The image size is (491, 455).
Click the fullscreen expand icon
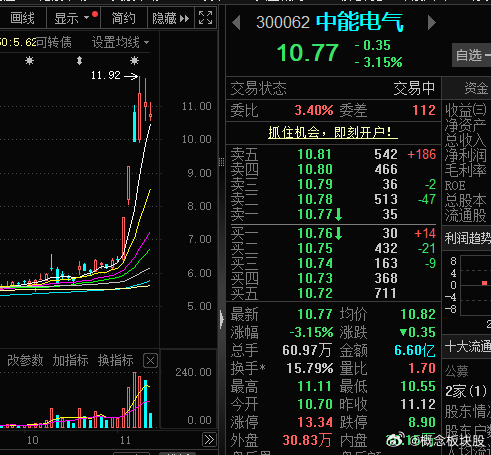tap(205, 18)
